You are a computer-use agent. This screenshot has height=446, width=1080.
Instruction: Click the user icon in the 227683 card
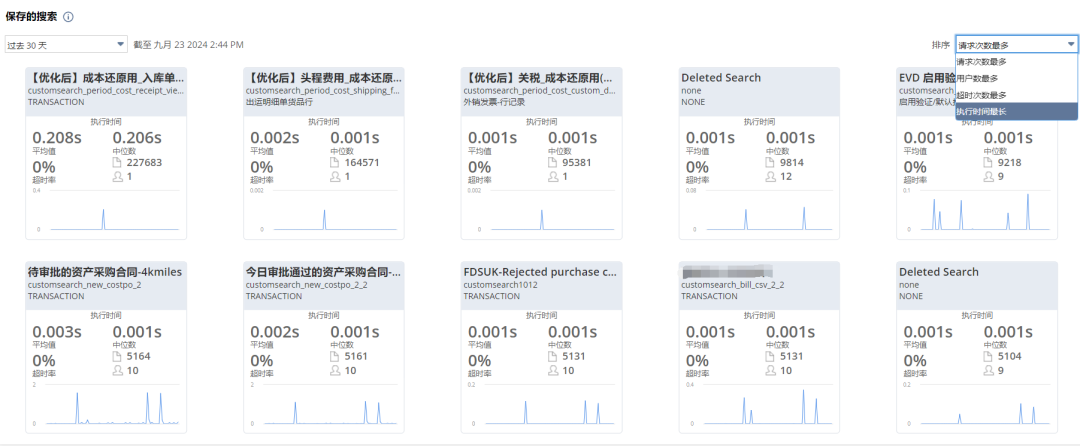tap(117, 177)
